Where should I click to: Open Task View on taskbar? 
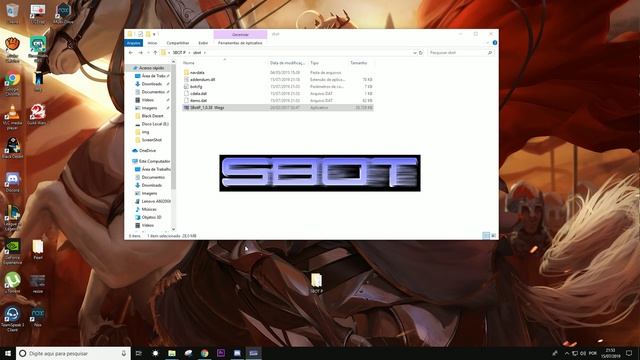click(x=139, y=353)
